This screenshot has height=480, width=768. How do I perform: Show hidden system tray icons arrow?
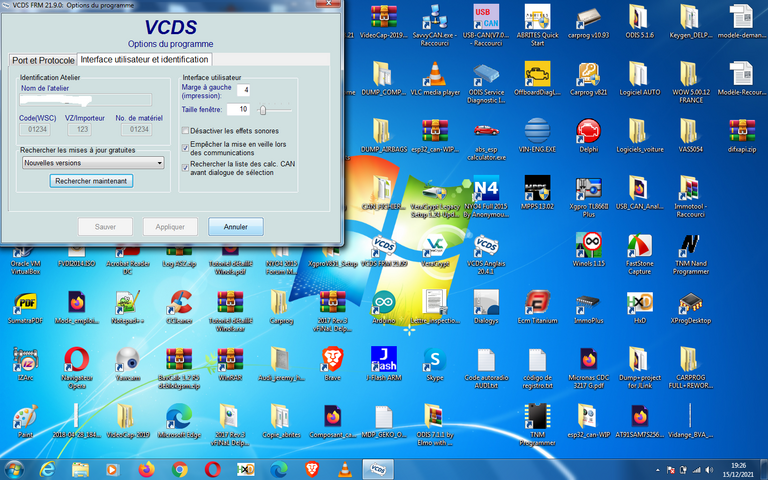(x=657, y=470)
